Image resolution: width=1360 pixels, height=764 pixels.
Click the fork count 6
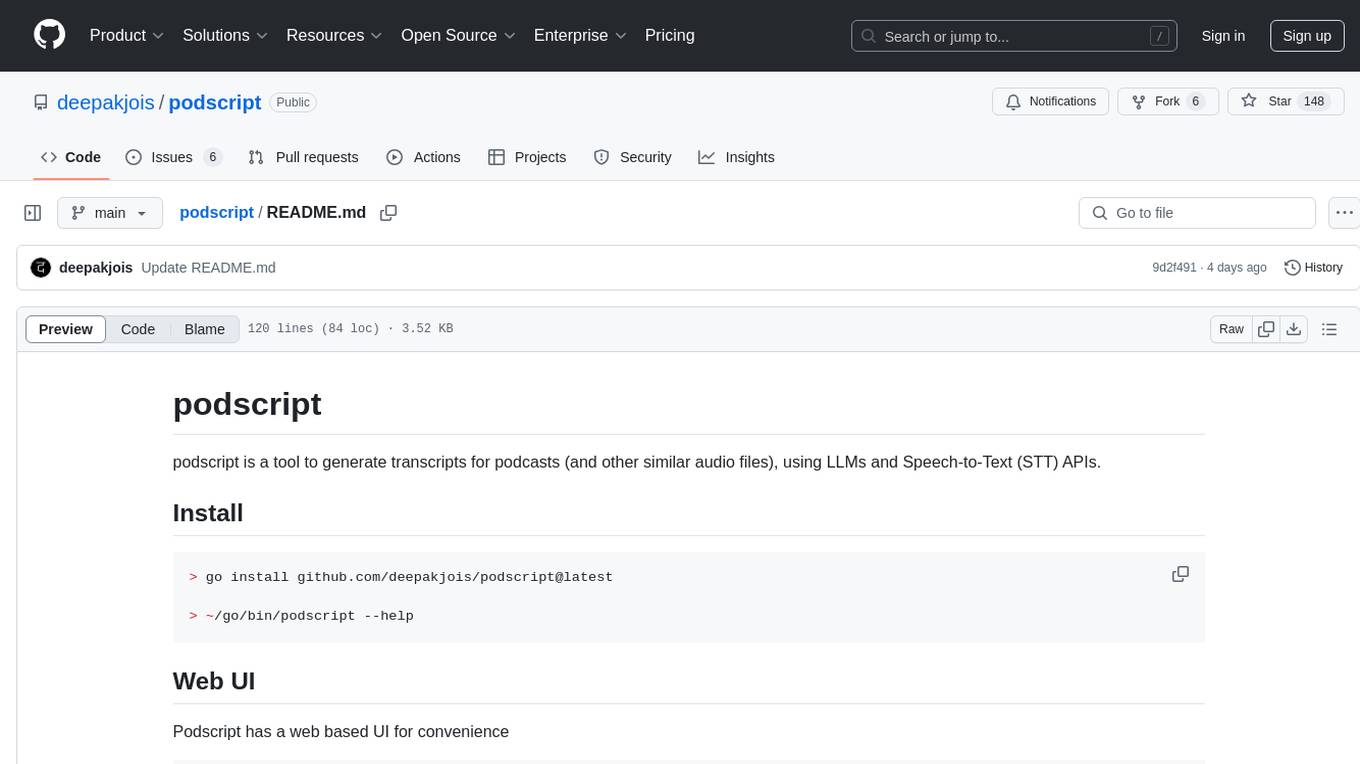coord(1195,101)
